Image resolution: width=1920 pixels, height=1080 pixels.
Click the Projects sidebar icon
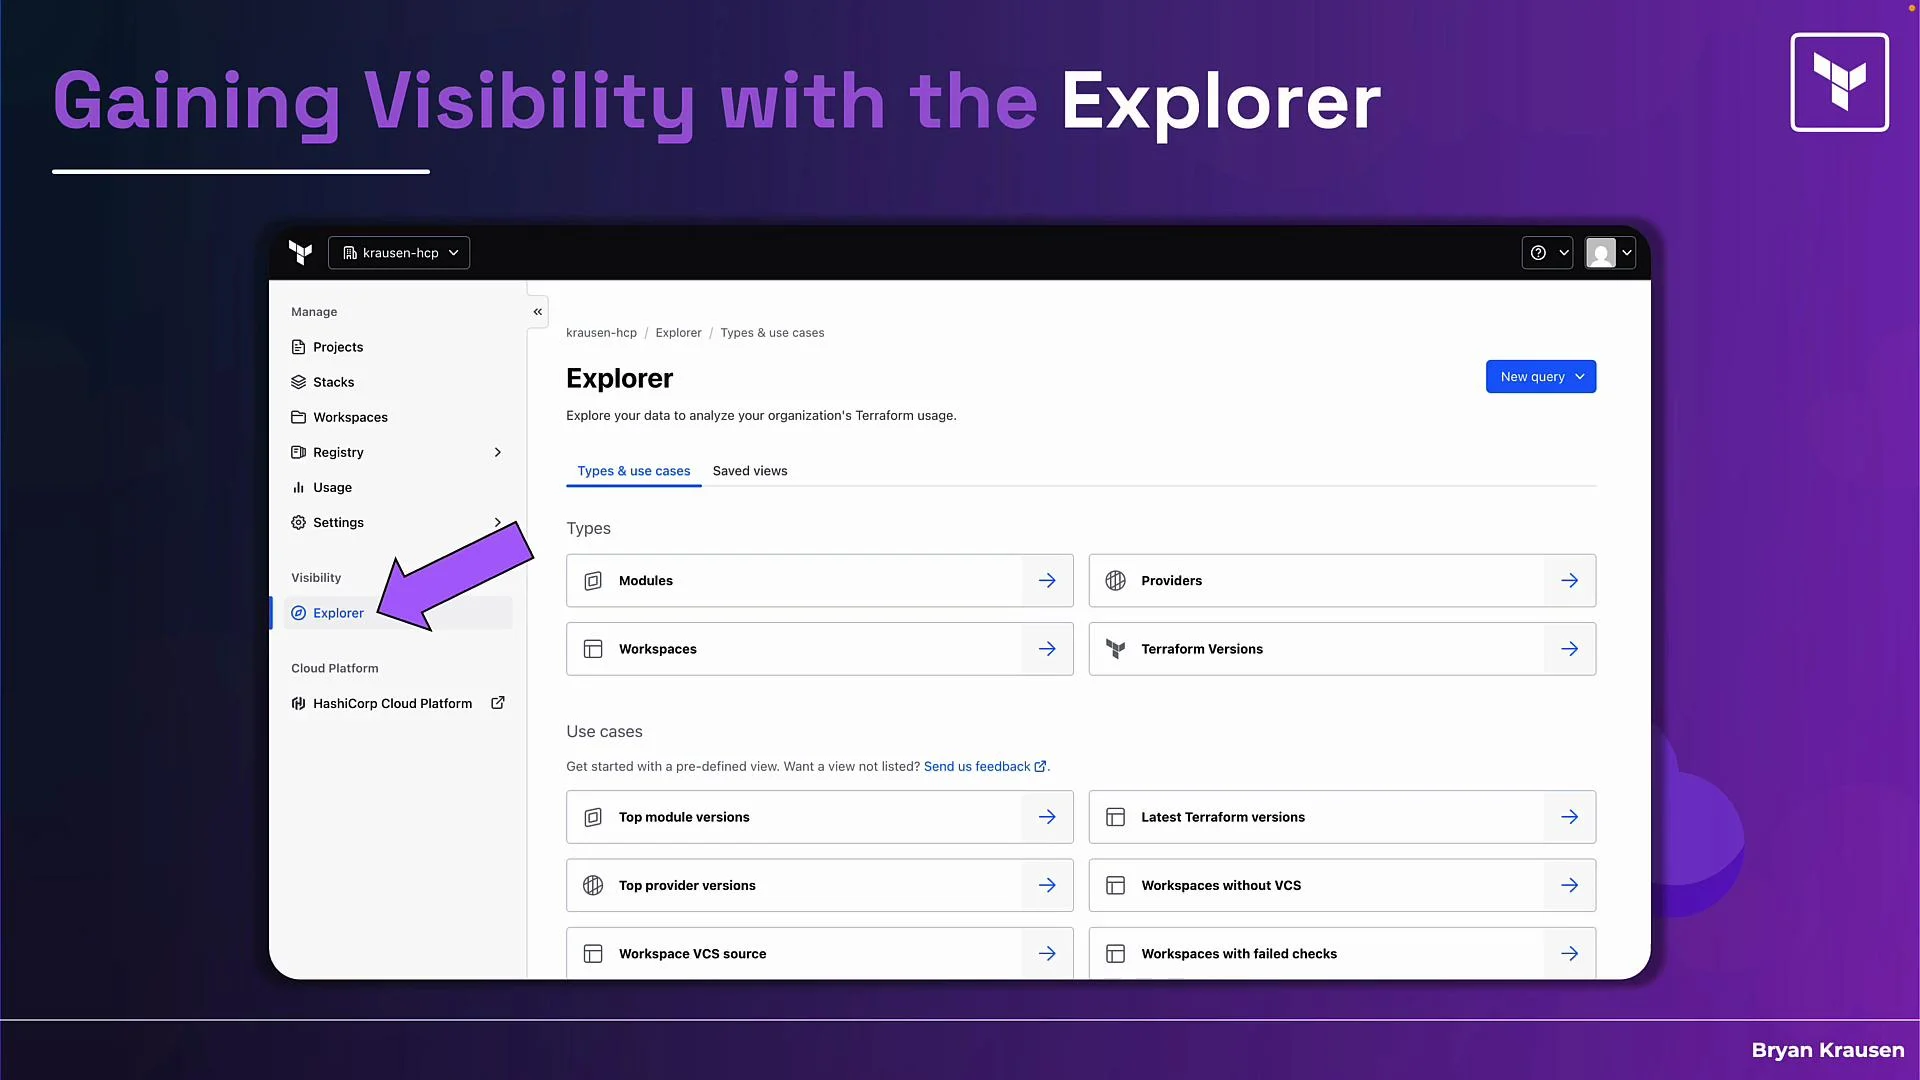click(298, 347)
